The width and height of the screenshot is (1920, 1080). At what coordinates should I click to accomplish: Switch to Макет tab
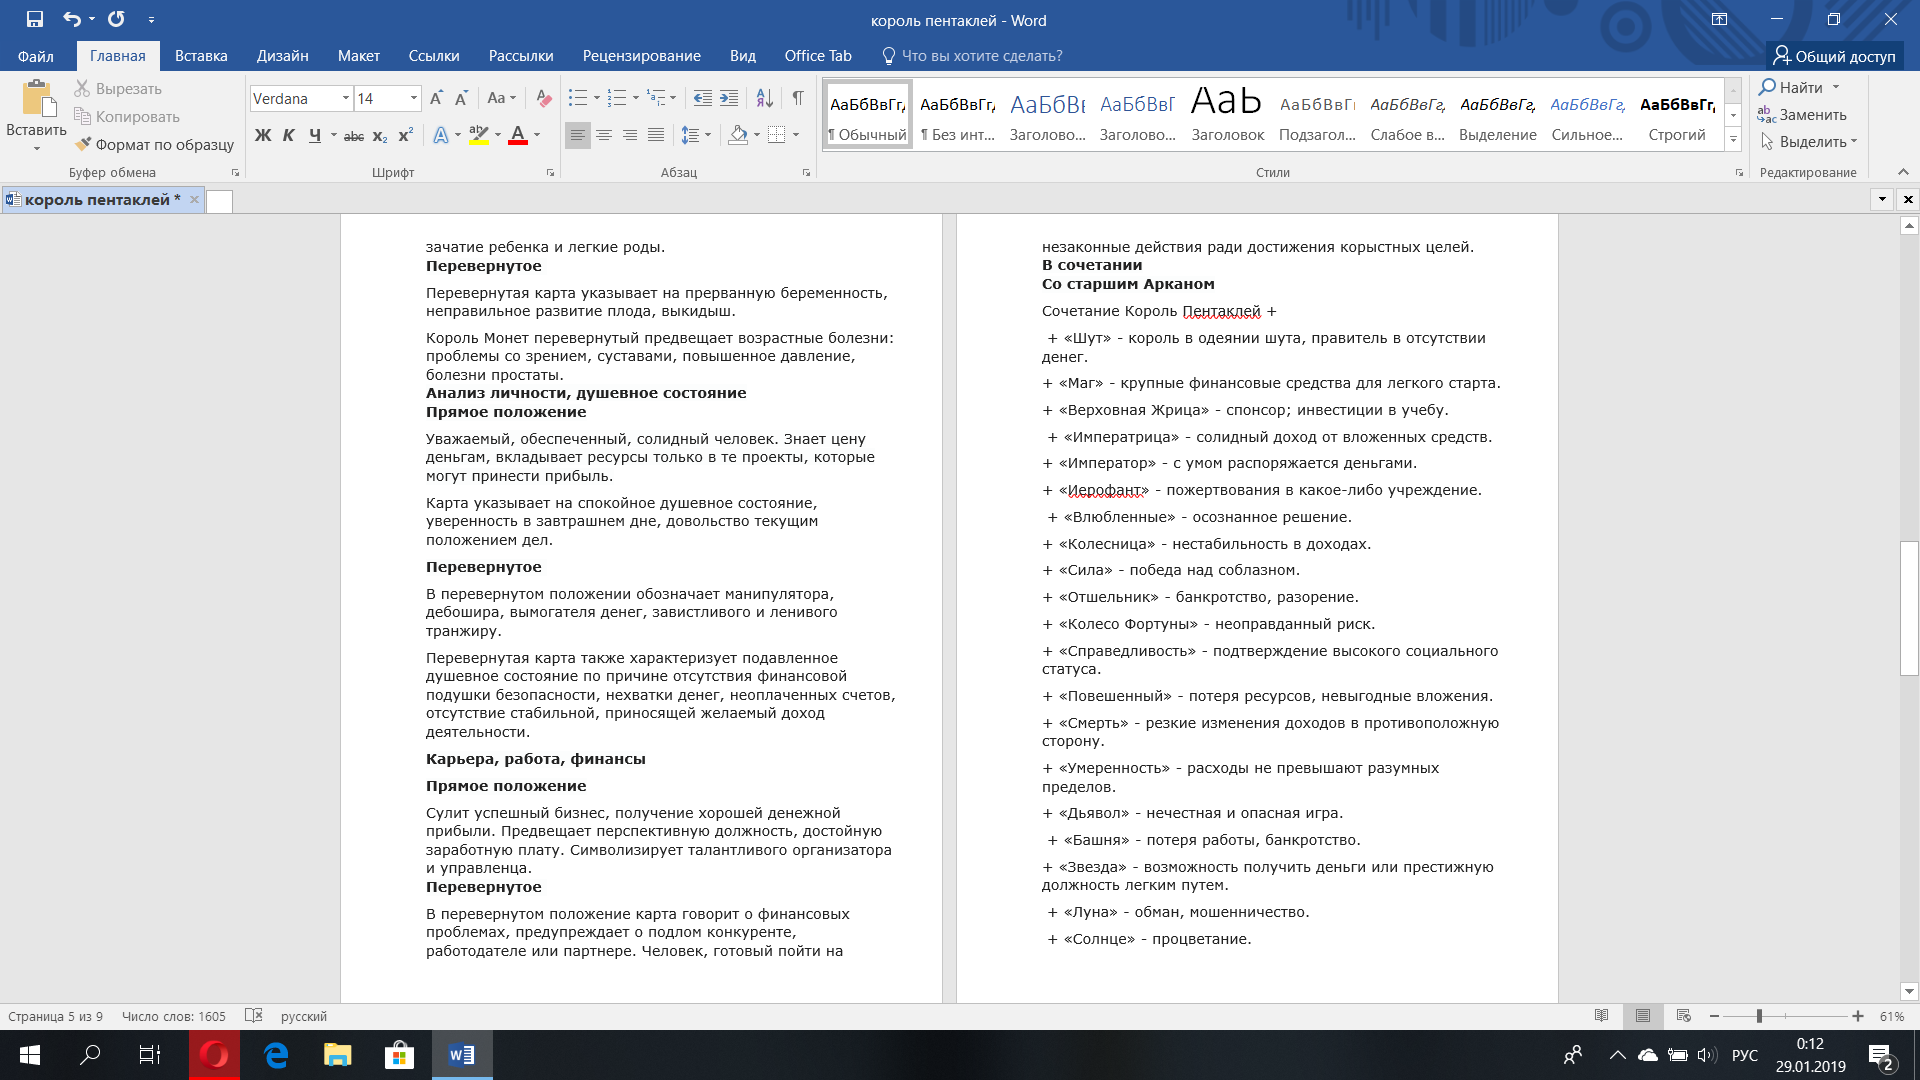coord(358,56)
